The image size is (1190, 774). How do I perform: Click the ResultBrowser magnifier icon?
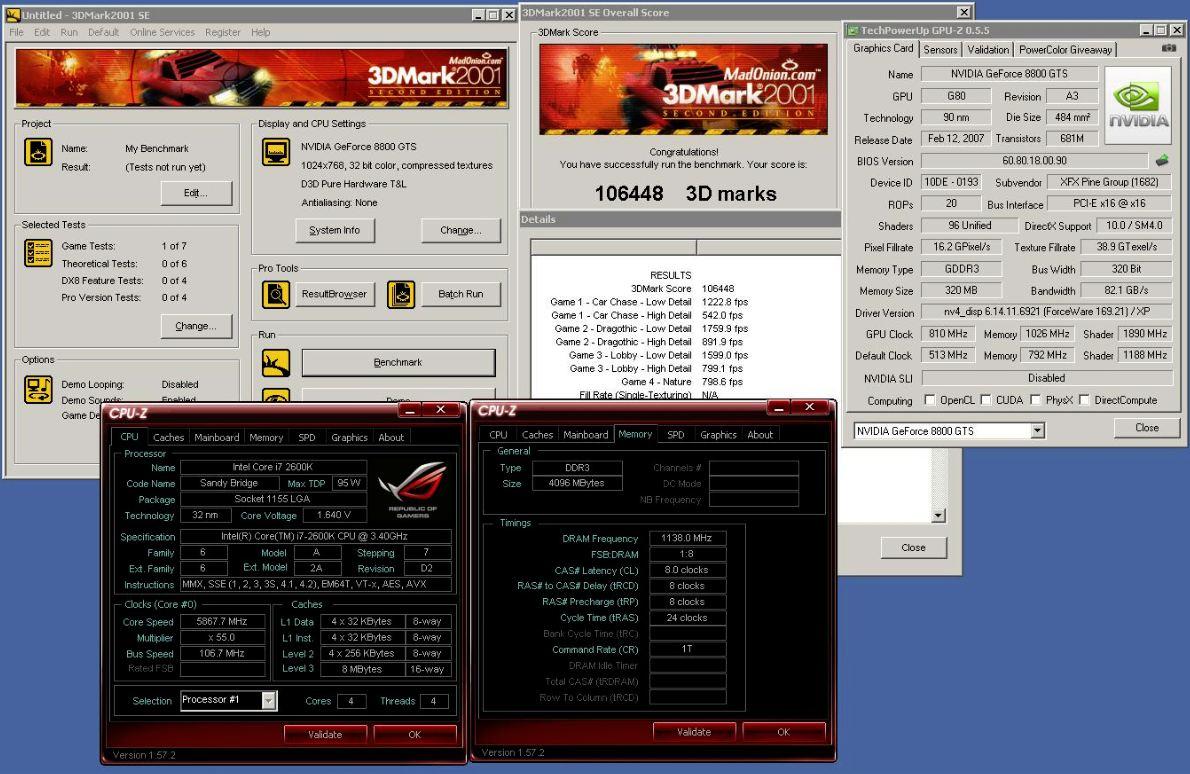[276, 294]
